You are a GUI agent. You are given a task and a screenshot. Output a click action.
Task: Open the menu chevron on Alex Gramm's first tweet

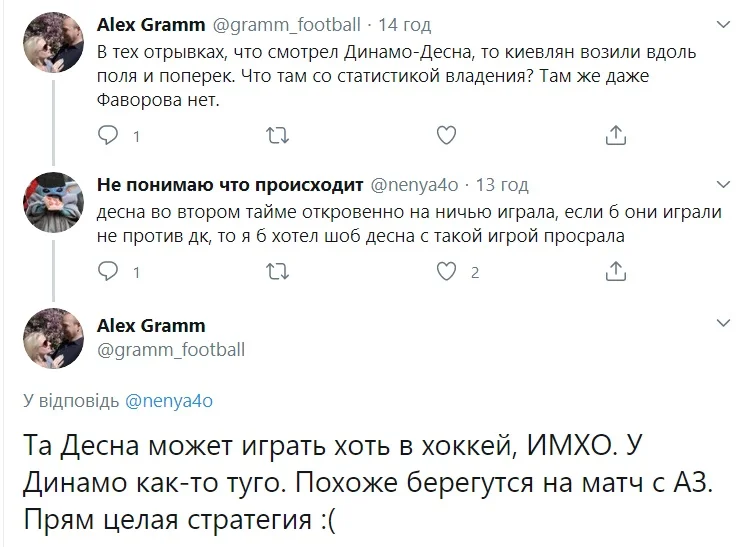723,20
